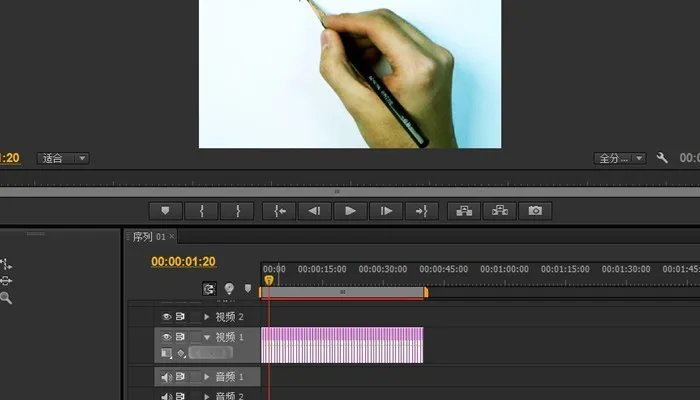Click the Lift button
The image size is (700, 400).
click(x=463, y=211)
